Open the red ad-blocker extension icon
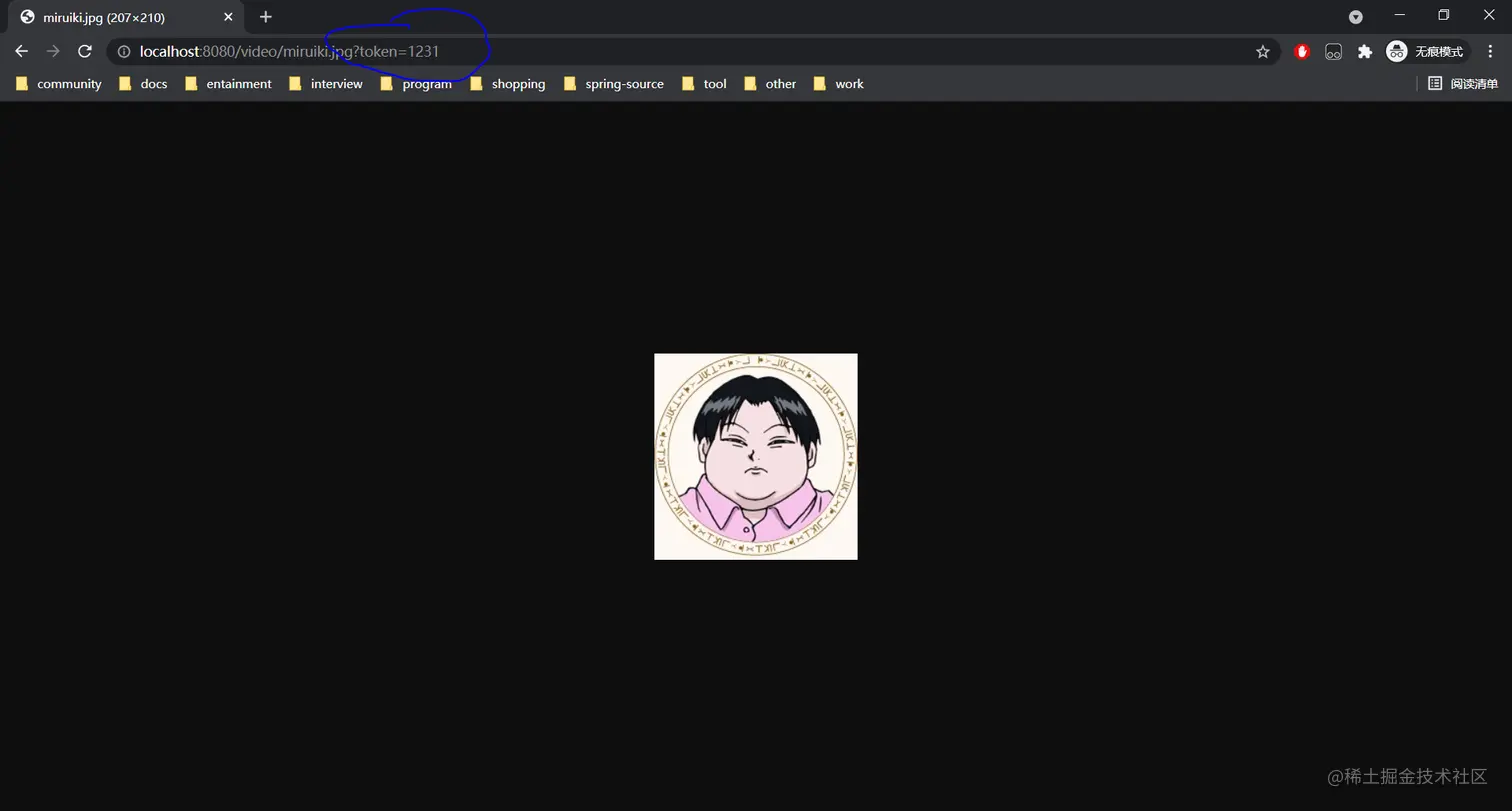The width and height of the screenshot is (1512, 811). [1302, 51]
